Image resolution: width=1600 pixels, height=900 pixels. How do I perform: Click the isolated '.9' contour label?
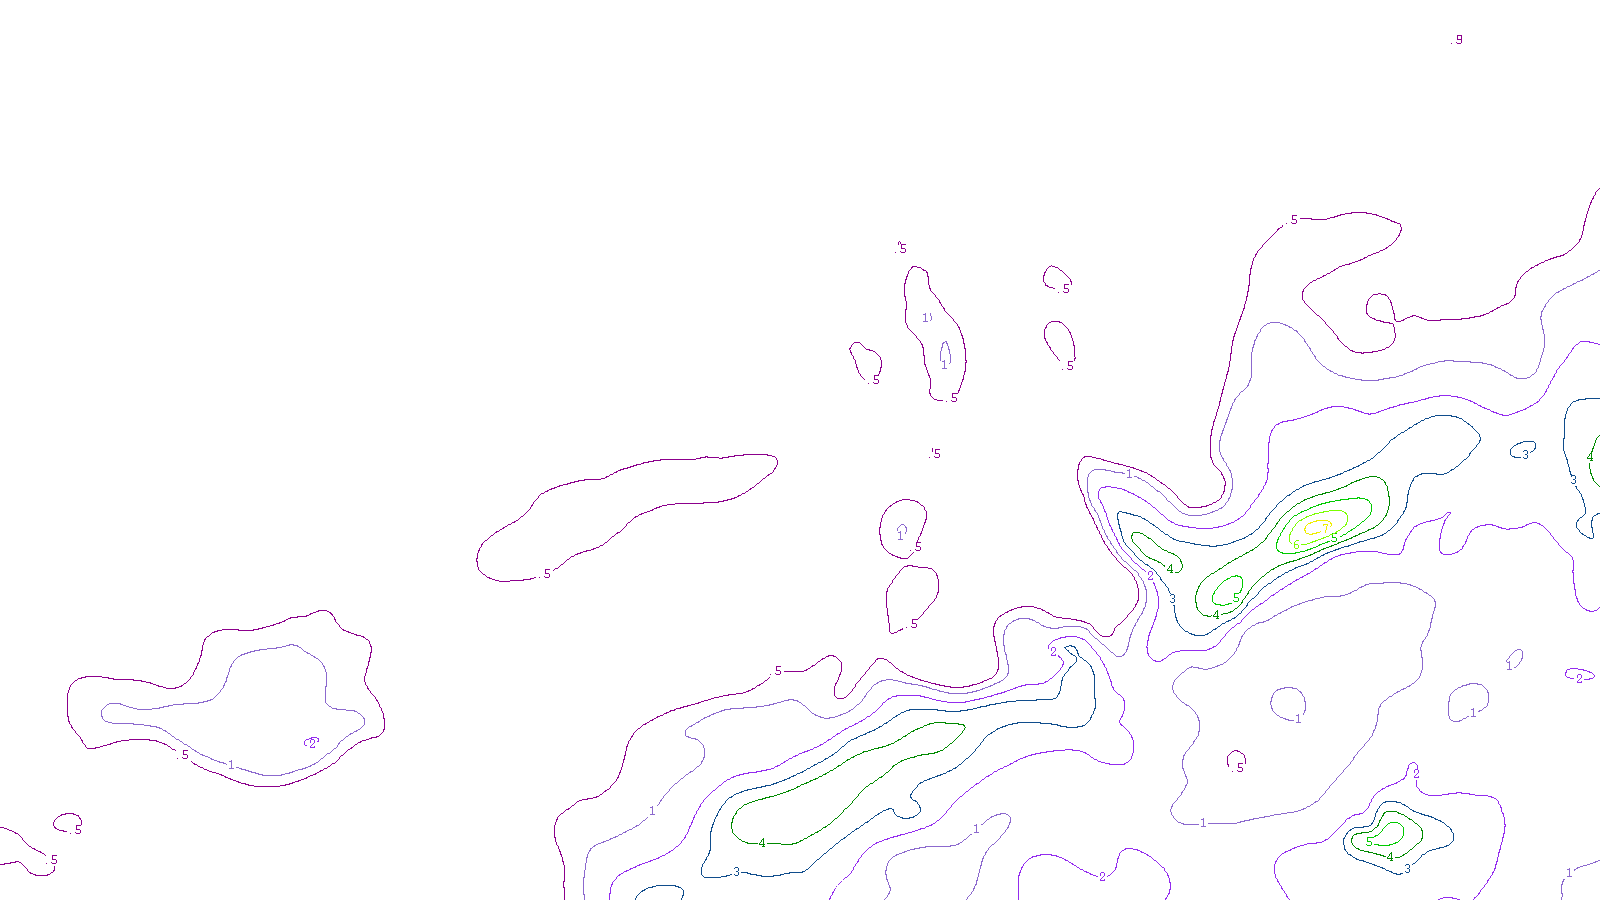(x=1456, y=40)
